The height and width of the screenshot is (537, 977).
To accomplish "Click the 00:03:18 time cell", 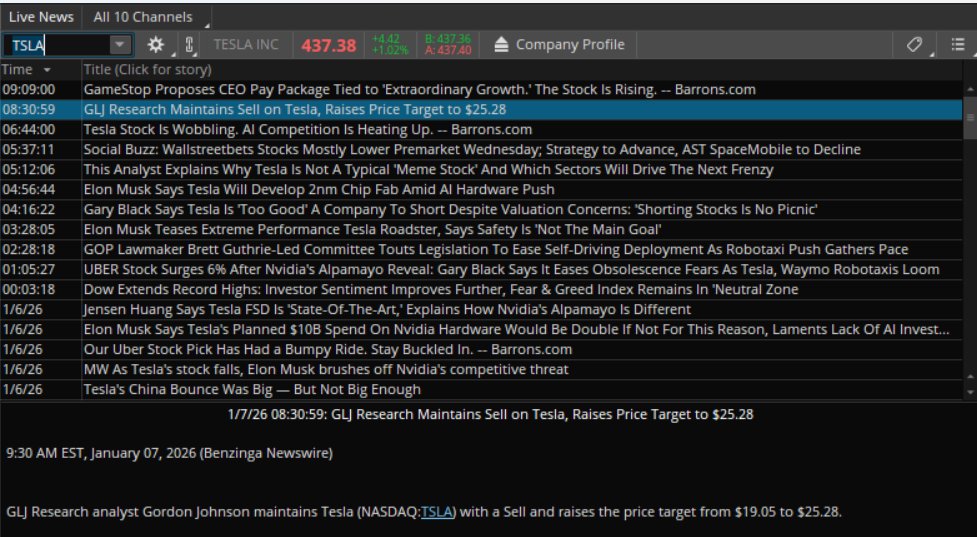I will pyautogui.click(x=29, y=289).
